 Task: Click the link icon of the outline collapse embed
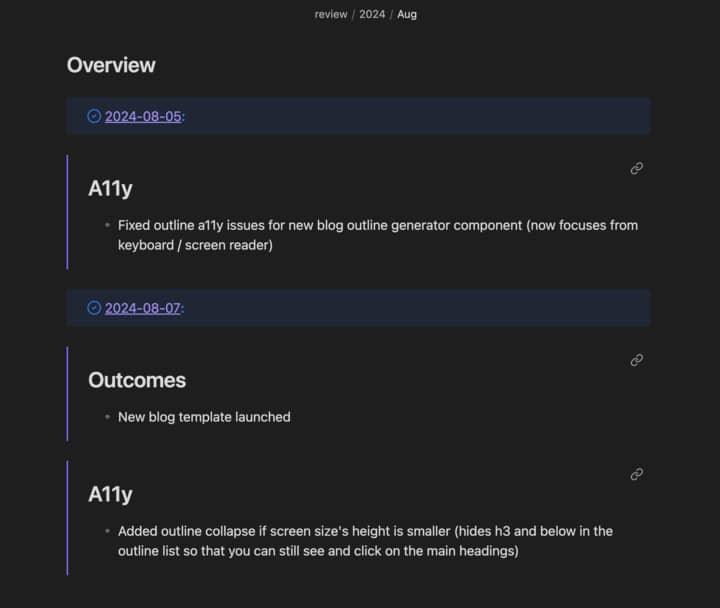(x=636, y=475)
